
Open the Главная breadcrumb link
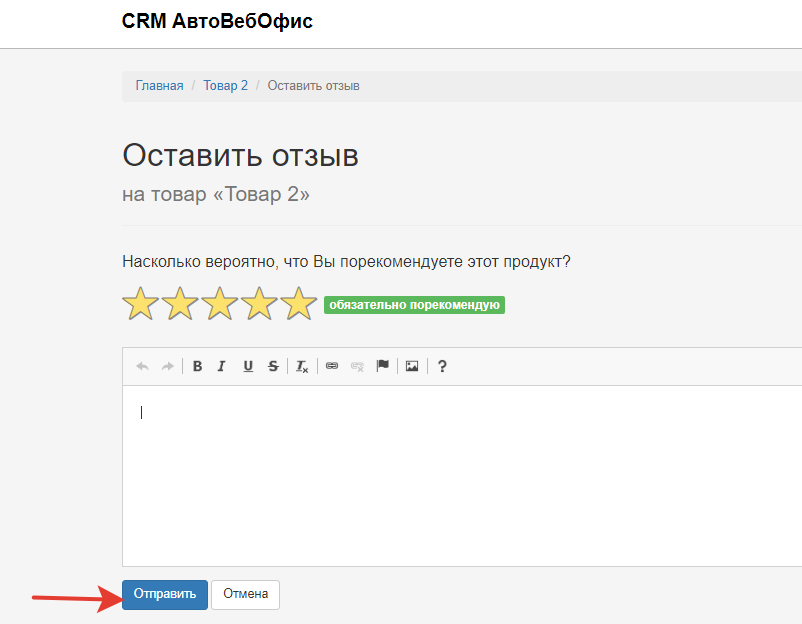click(160, 86)
